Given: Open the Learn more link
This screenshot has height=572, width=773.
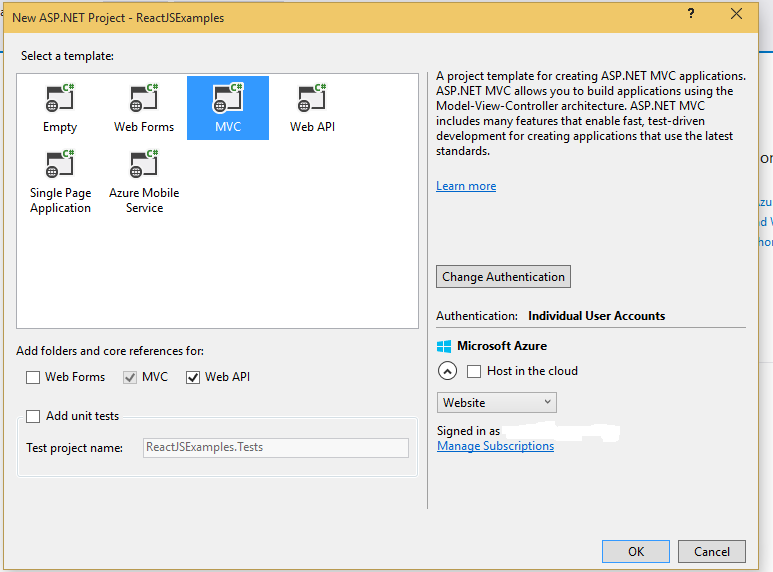Looking at the screenshot, I should tap(466, 186).
